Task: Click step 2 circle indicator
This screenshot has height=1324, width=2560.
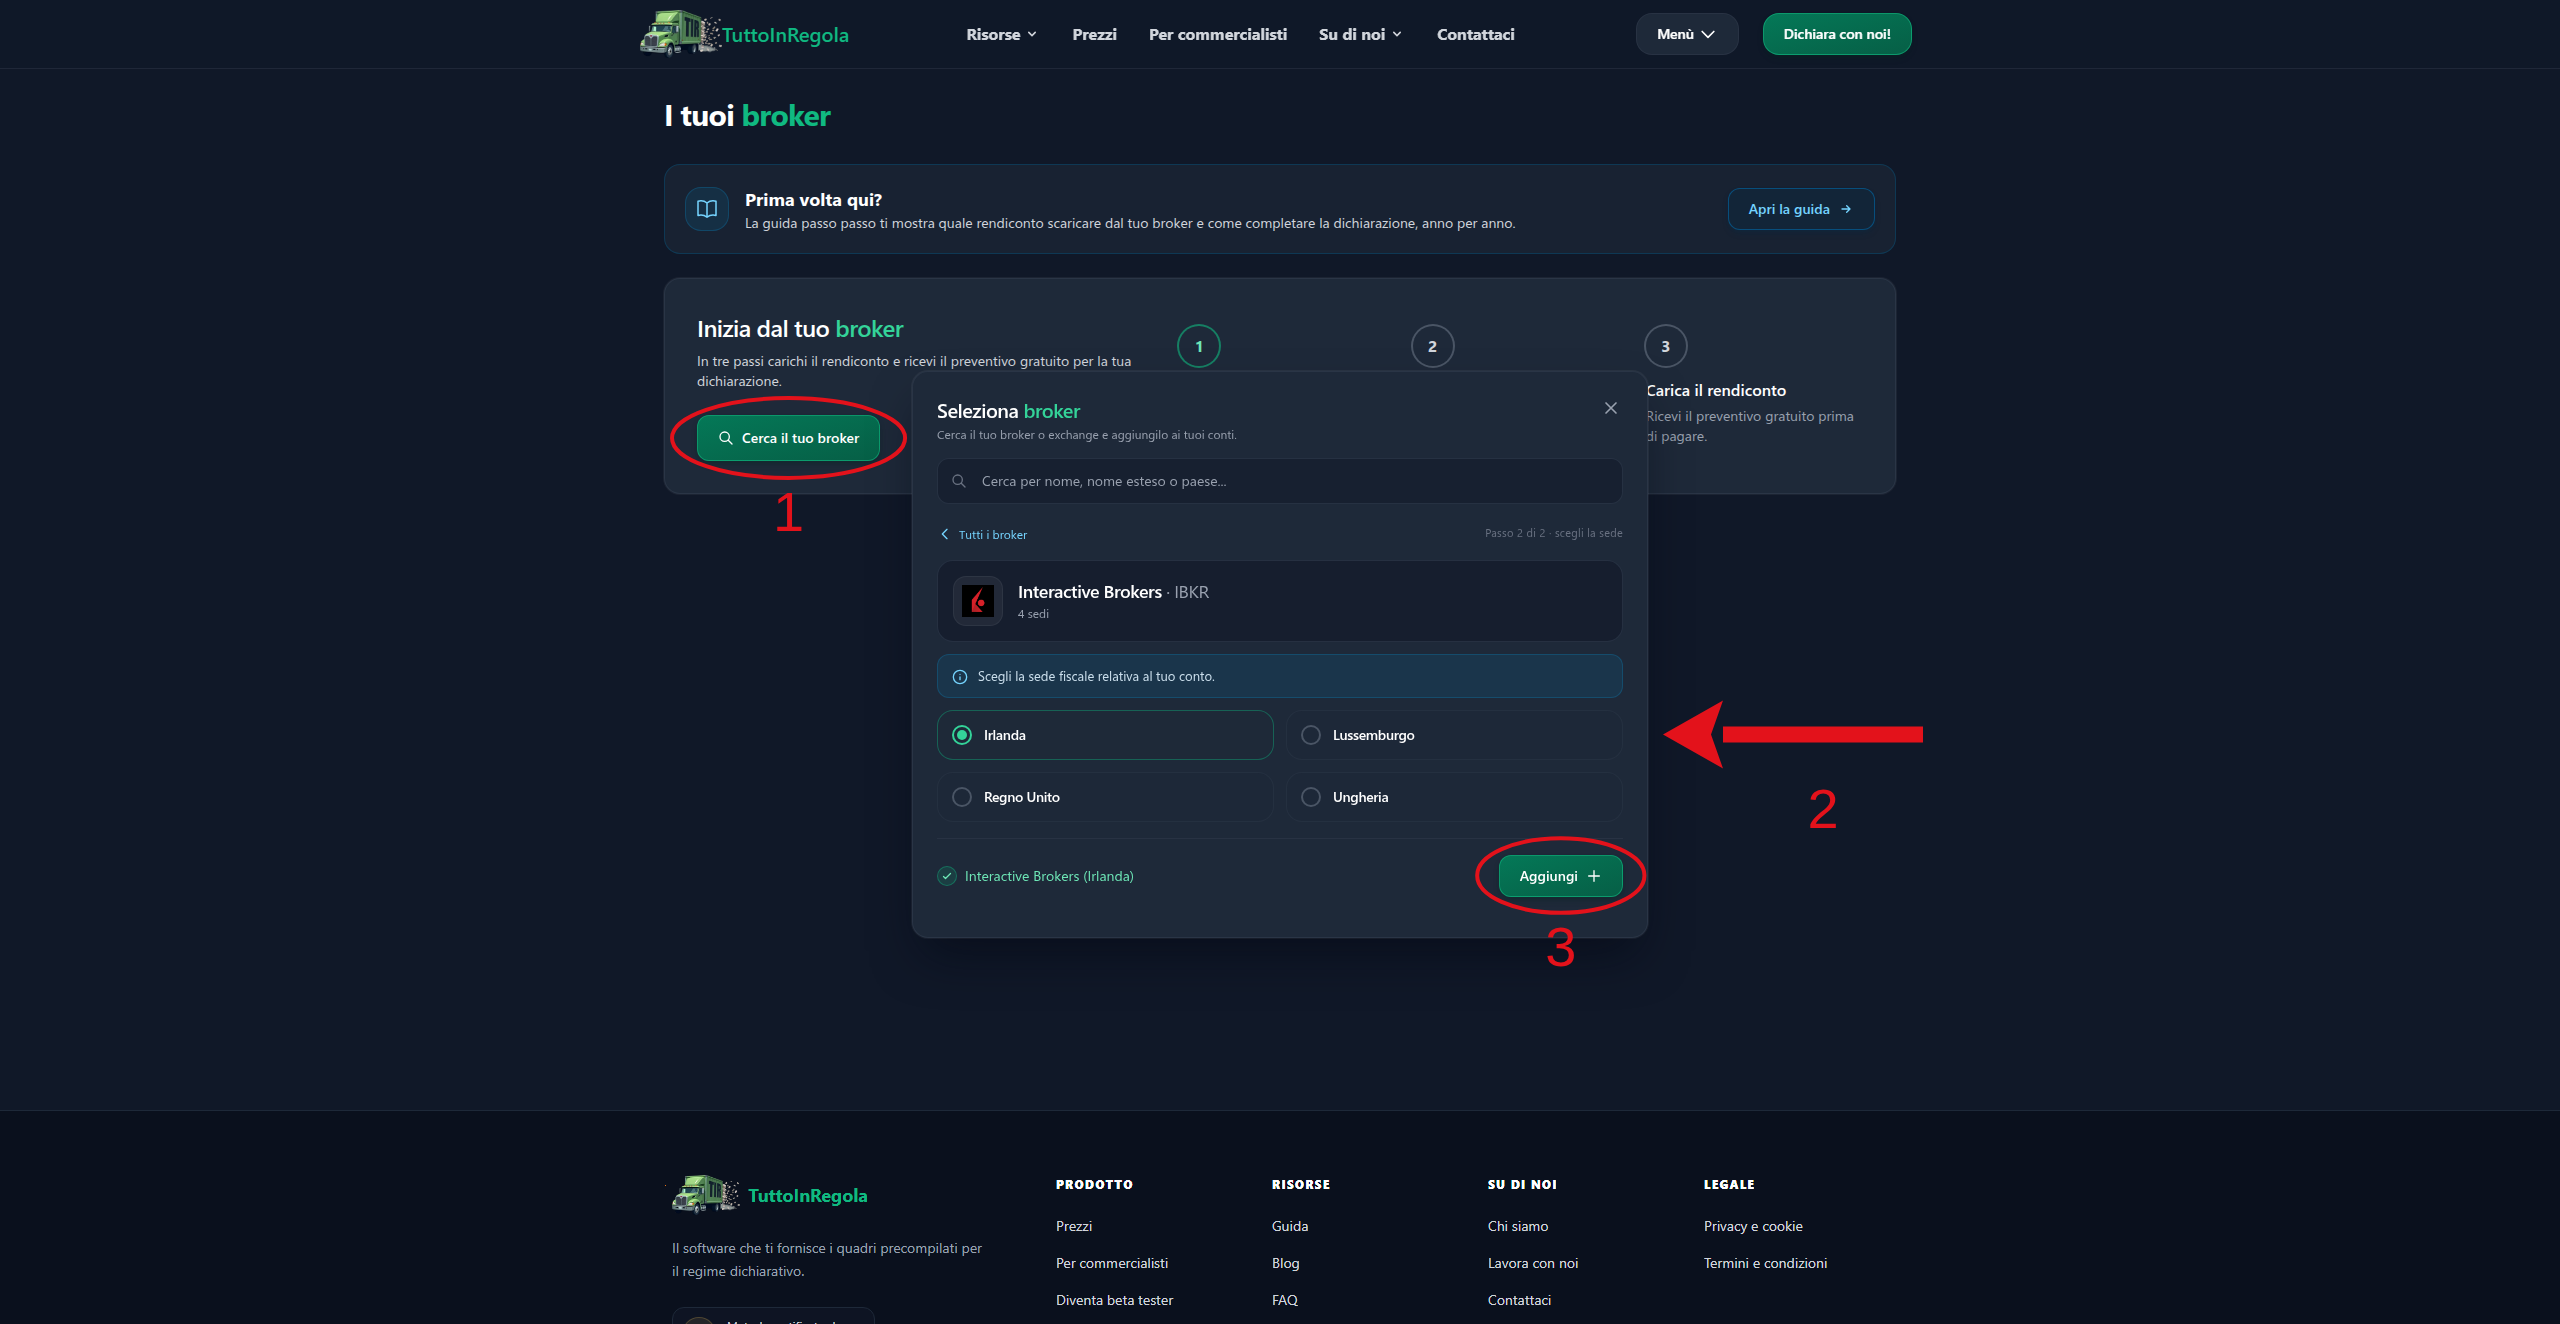Action: point(1432,346)
